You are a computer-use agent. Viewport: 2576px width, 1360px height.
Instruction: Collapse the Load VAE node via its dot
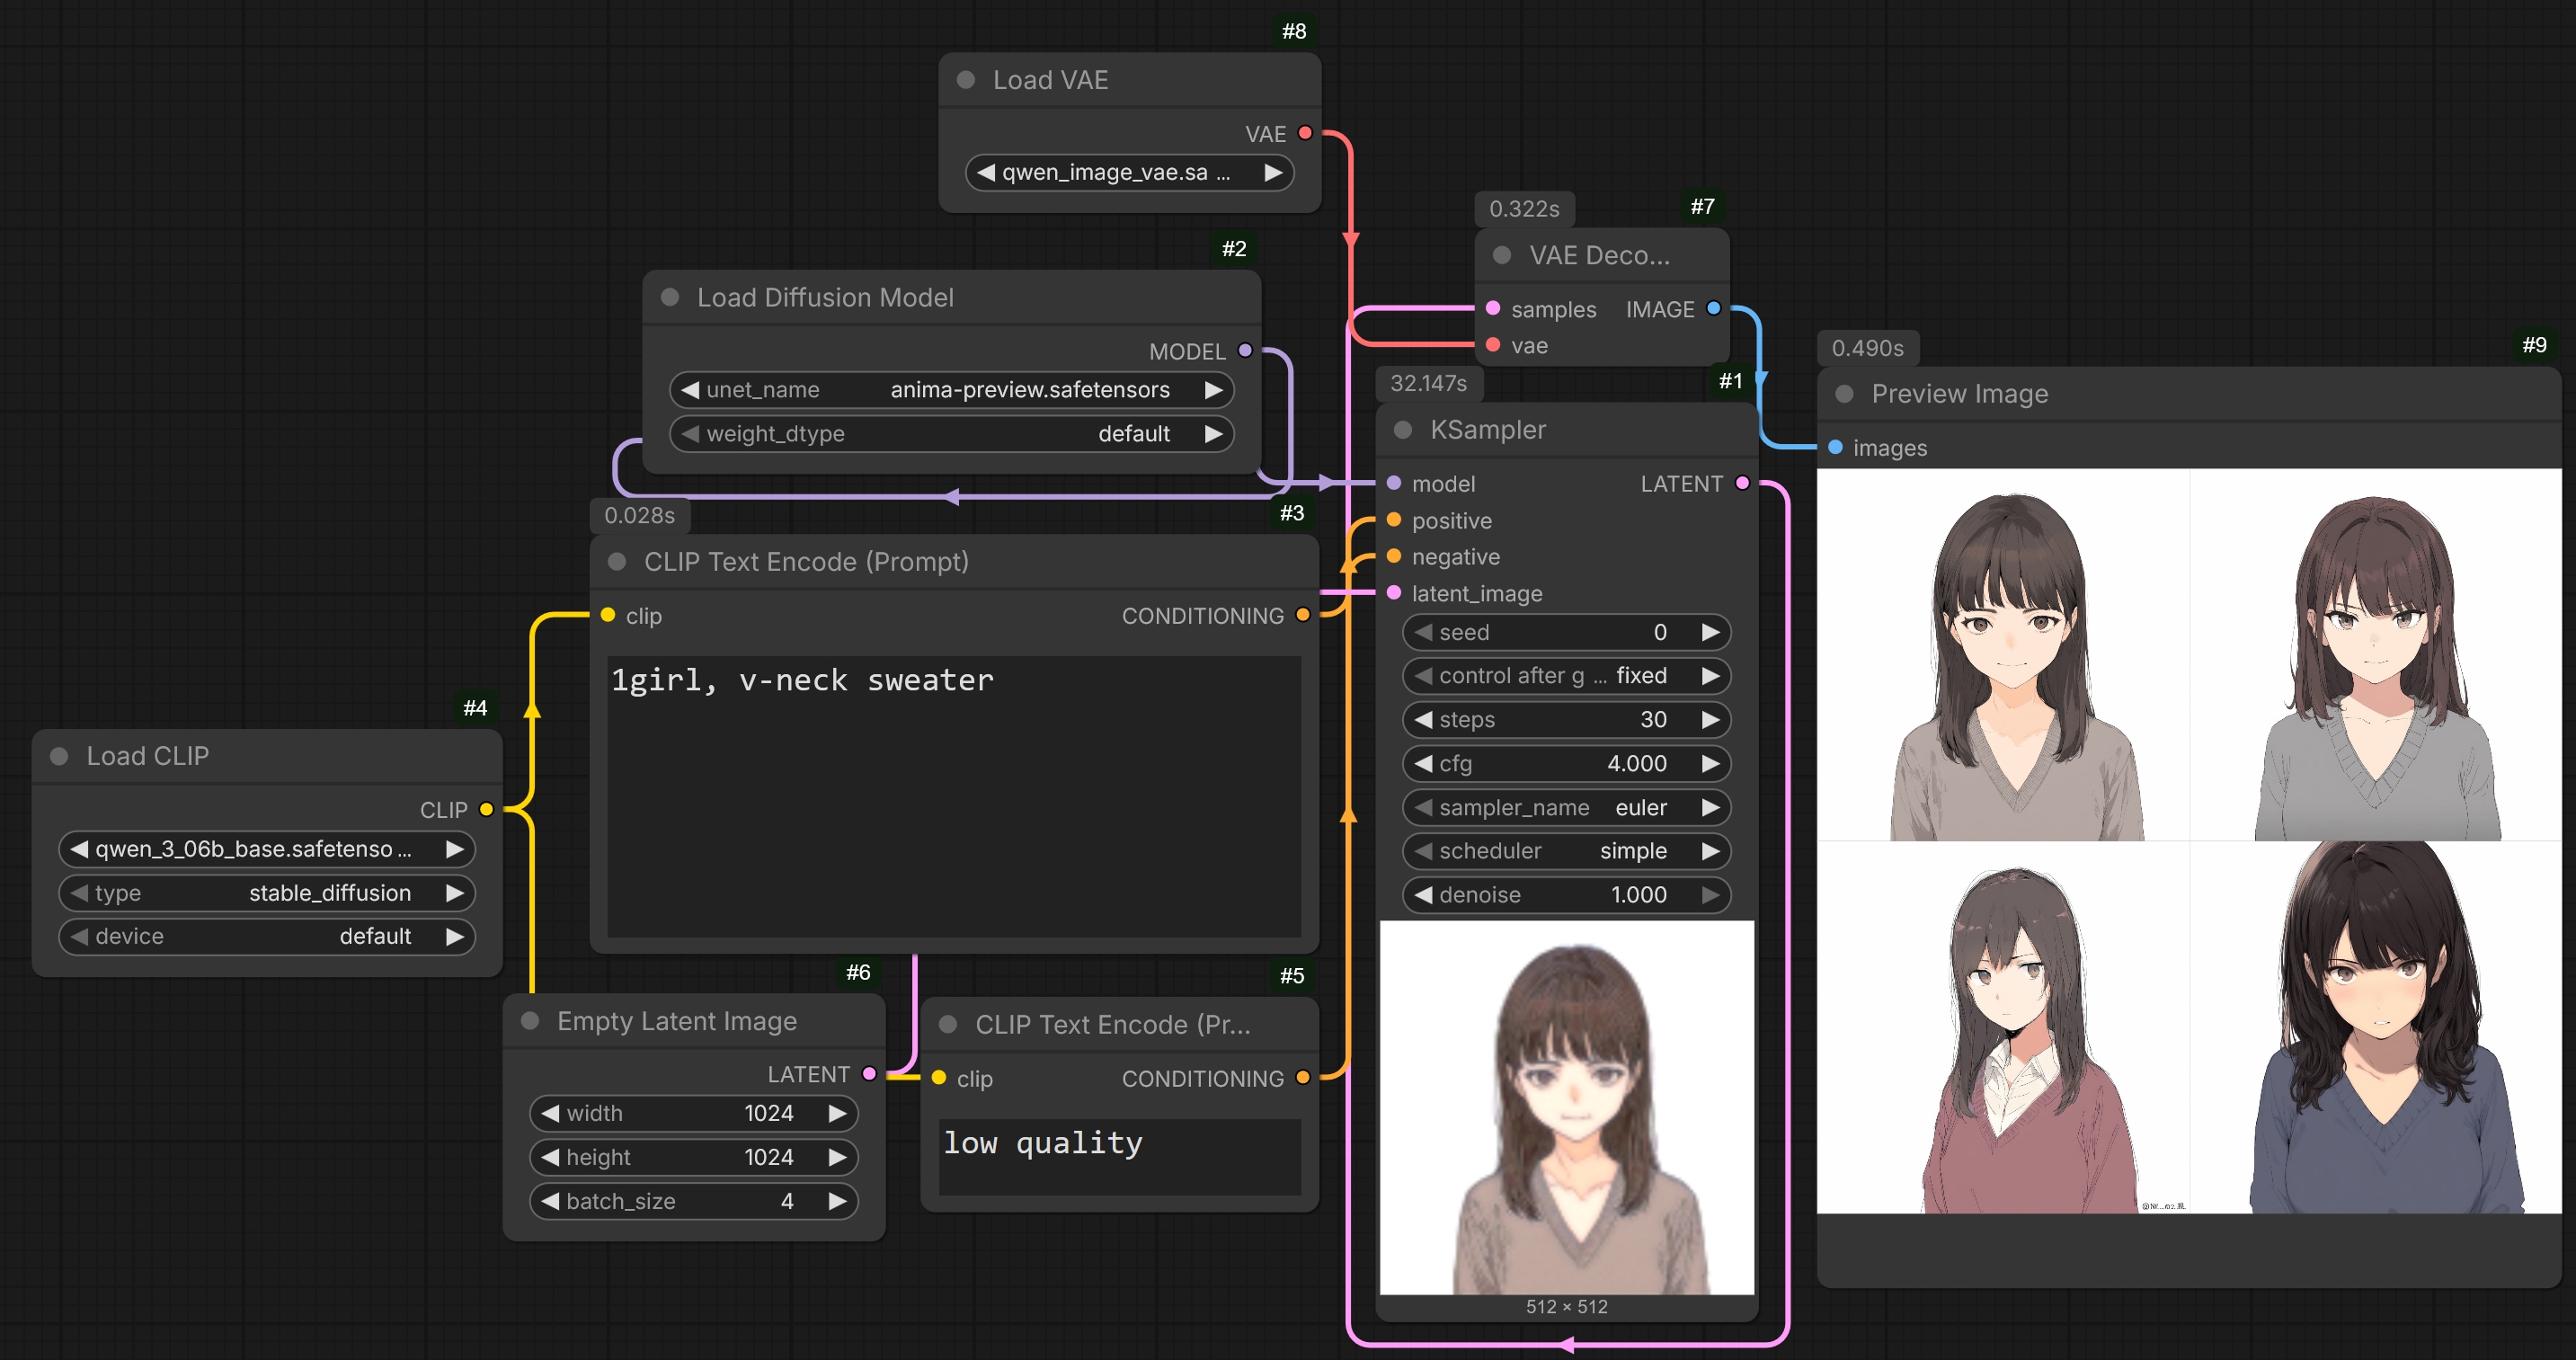(x=966, y=80)
